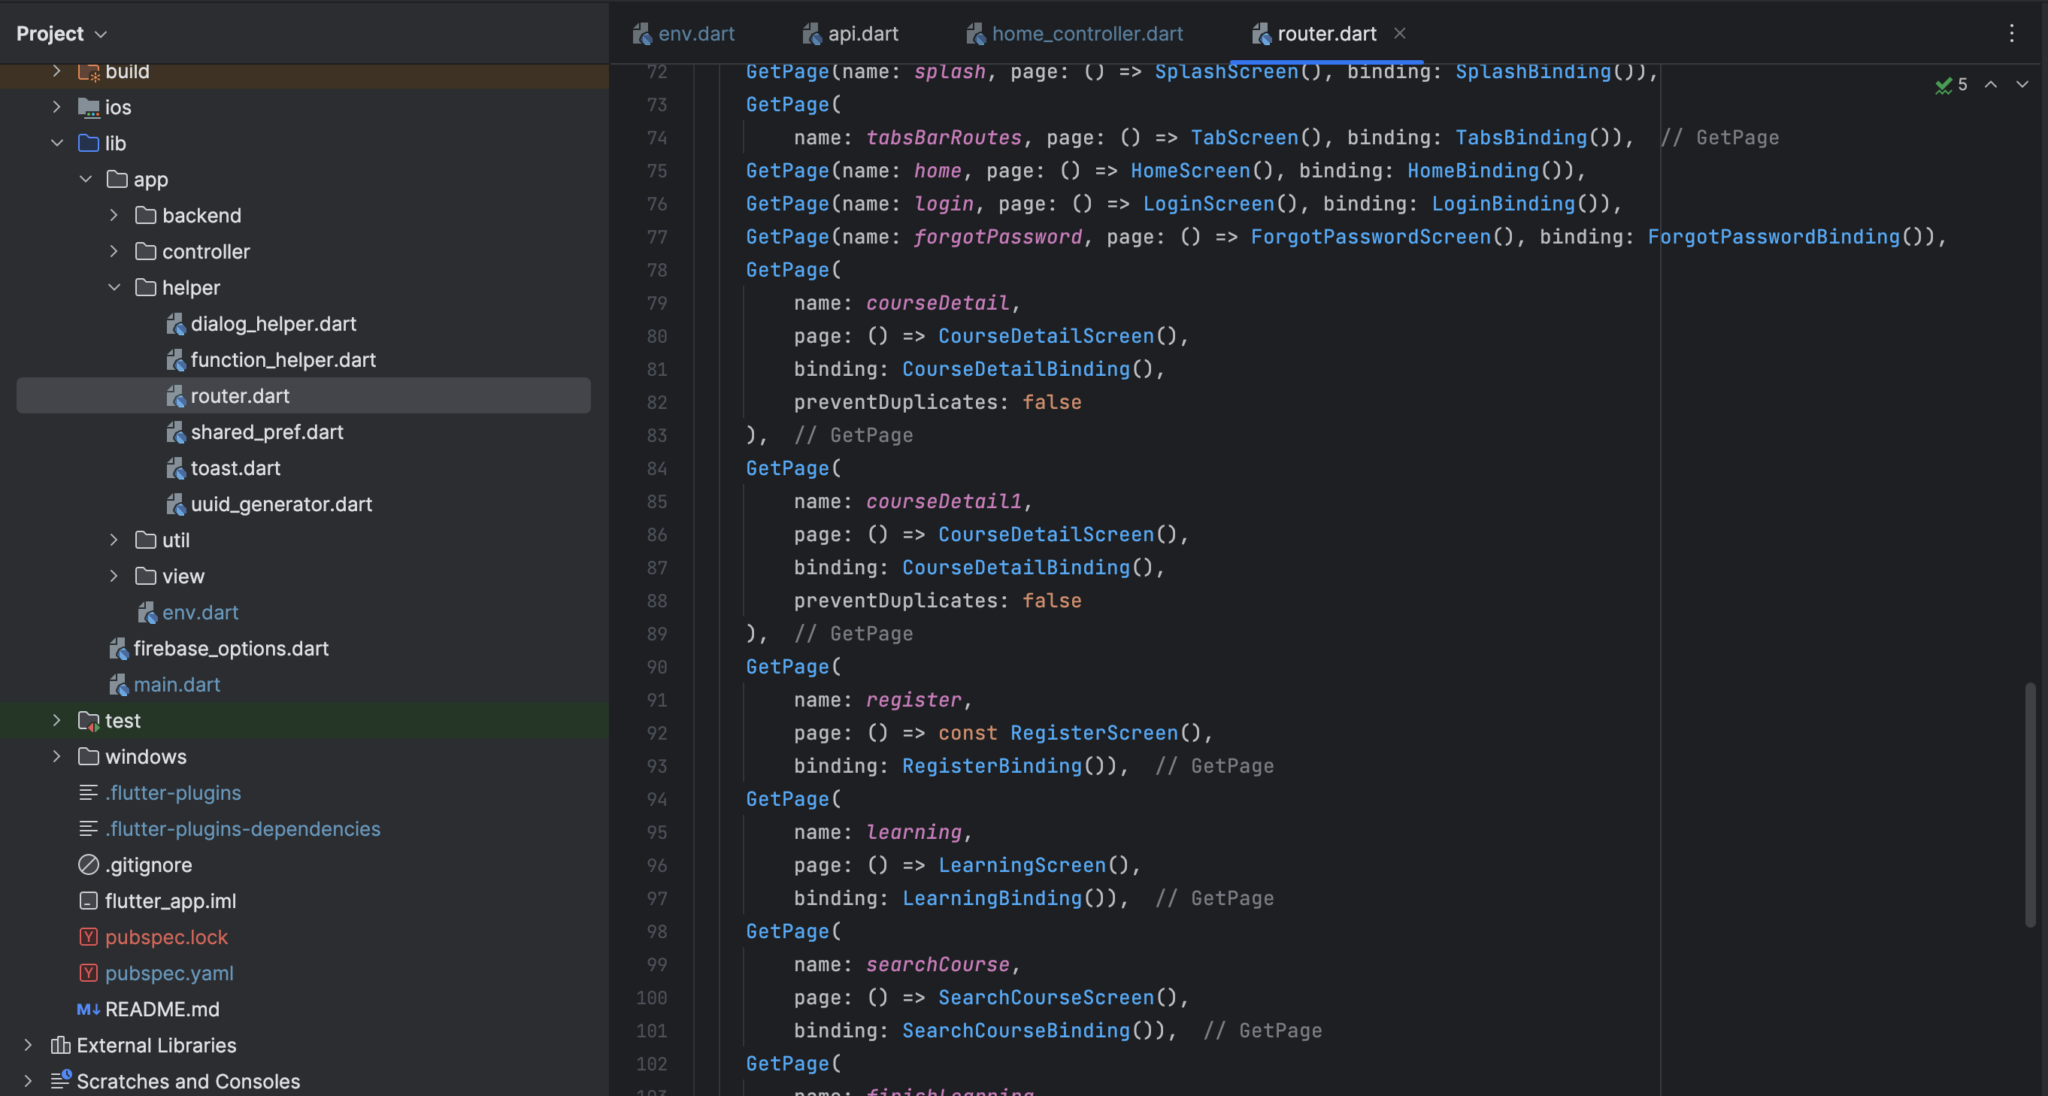This screenshot has height=1096, width=2048.
Task: Click LoginBinding on line 76
Action: click(x=1503, y=204)
